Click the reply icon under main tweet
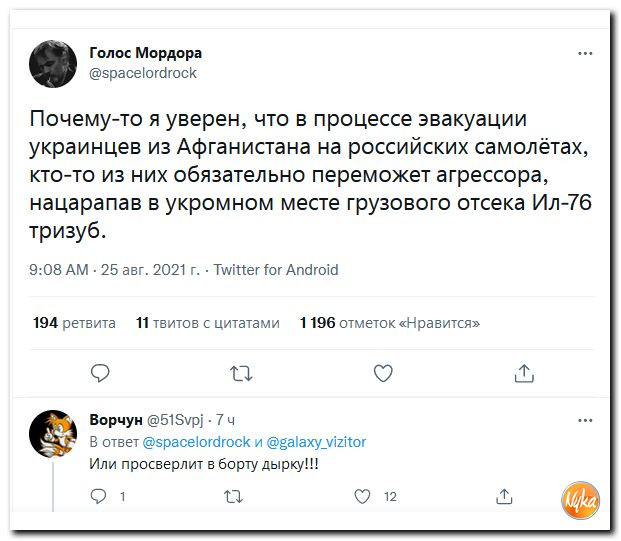Image resolution: width=621 pixels, height=541 pixels. [99, 373]
